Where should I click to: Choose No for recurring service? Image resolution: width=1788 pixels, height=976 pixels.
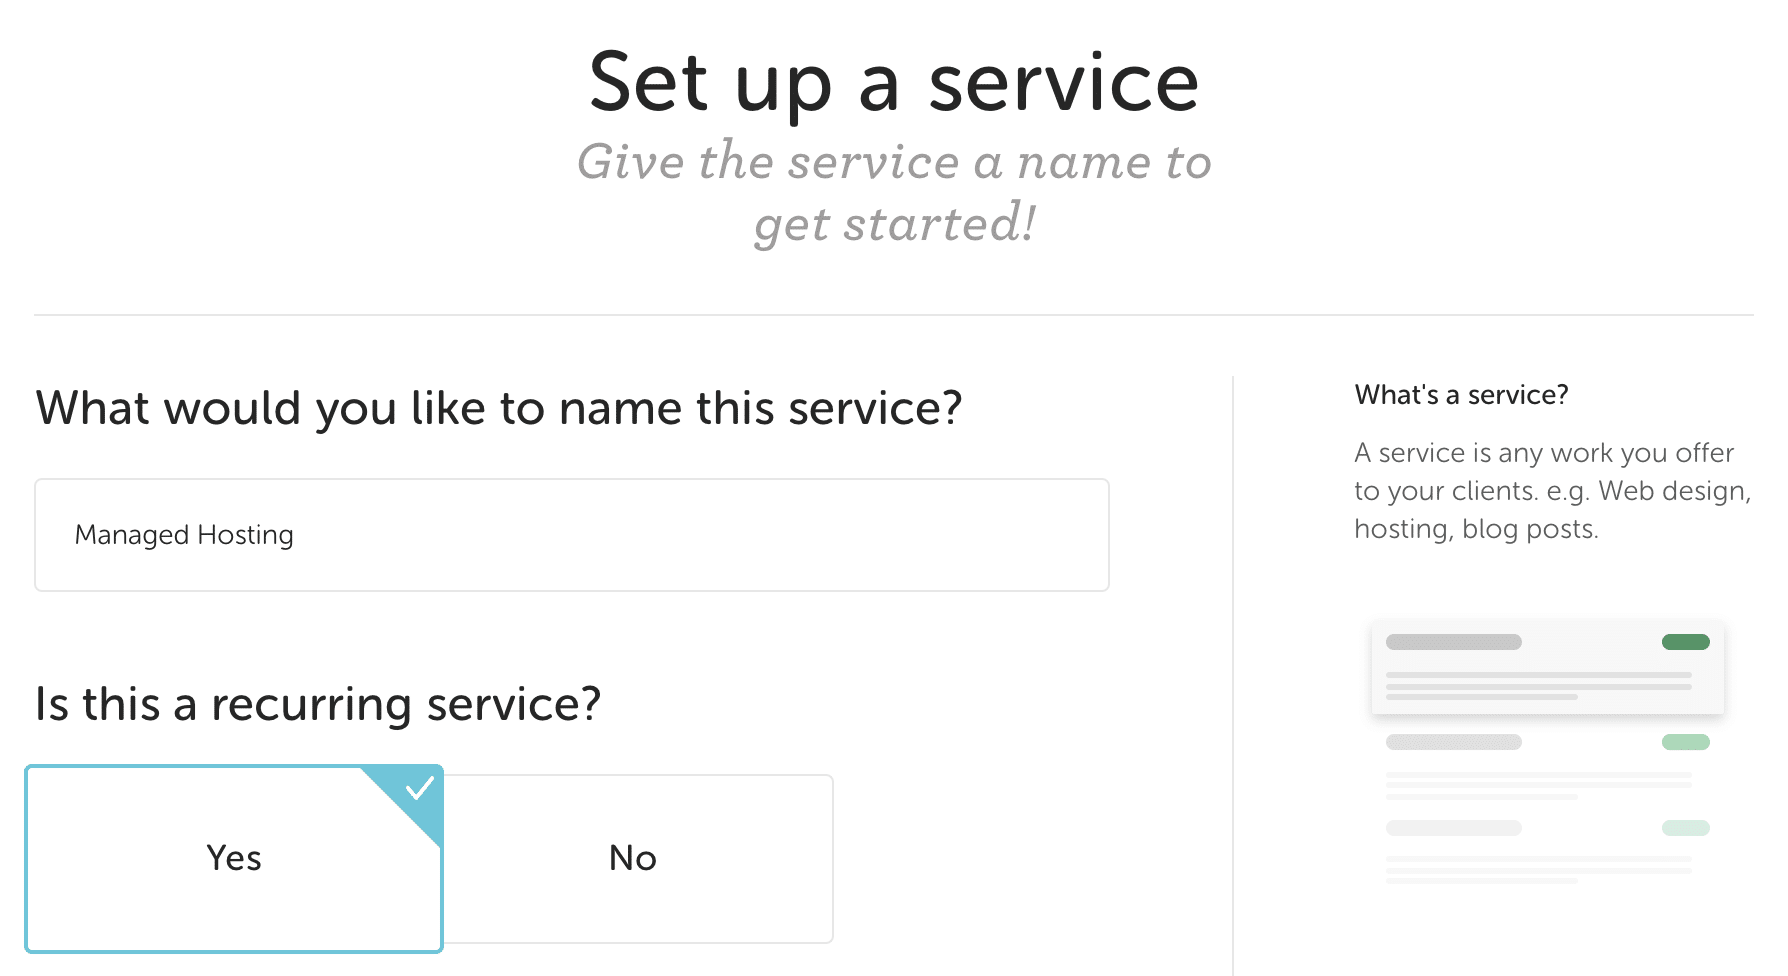633,858
